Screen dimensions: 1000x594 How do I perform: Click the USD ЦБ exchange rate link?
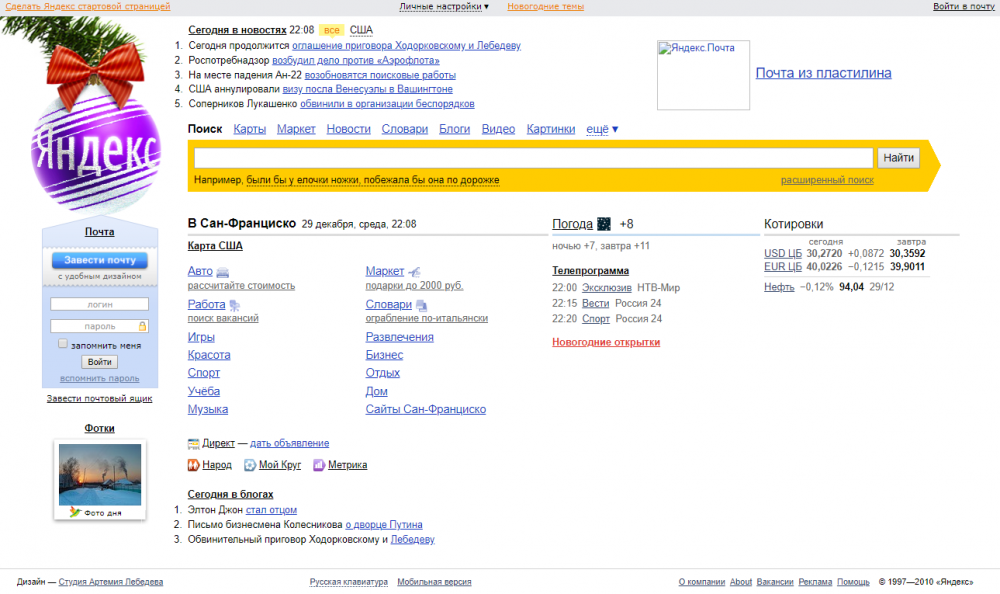pyautogui.click(x=783, y=253)
